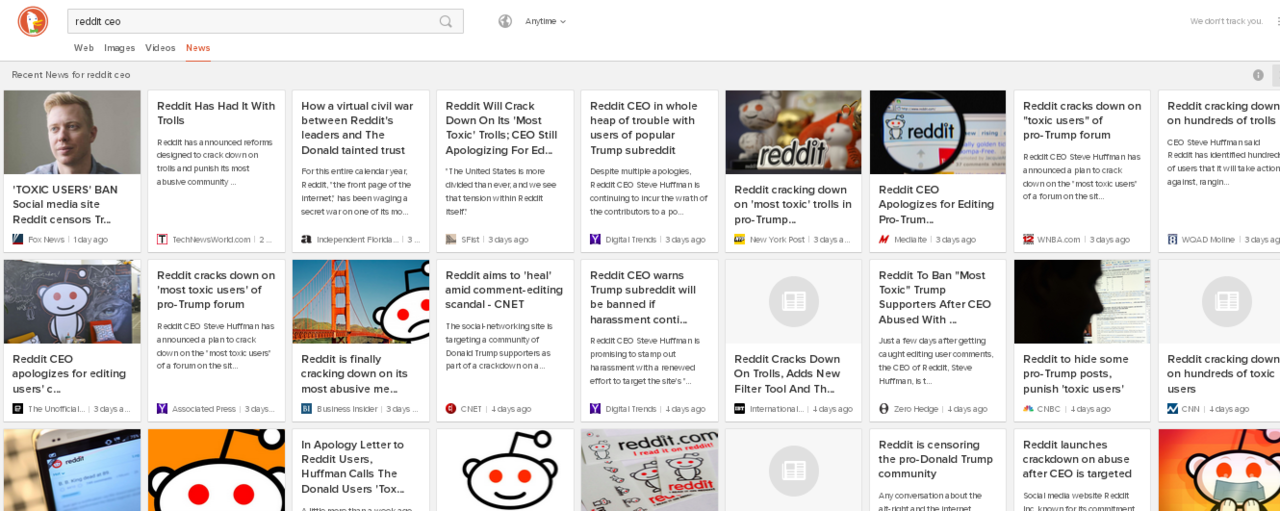The height and width of the screenshot is (511, 1280).
Task: Click the Mediaite magnifying glass reddit thumbnail
Action: 937,132
